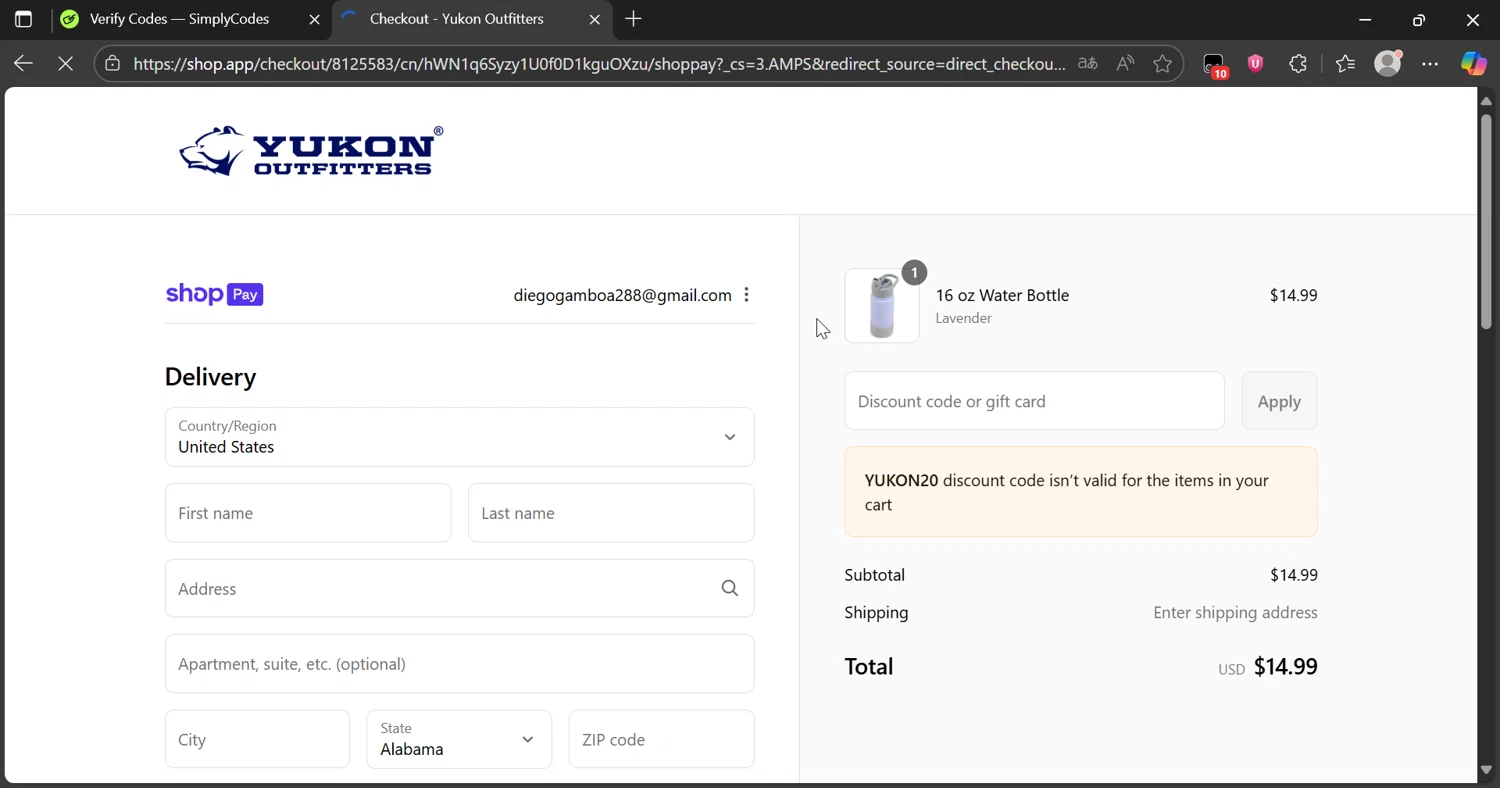Stop page loading with the X button
The width and height of the screenshot is (1500, 788).
(66, 64)
